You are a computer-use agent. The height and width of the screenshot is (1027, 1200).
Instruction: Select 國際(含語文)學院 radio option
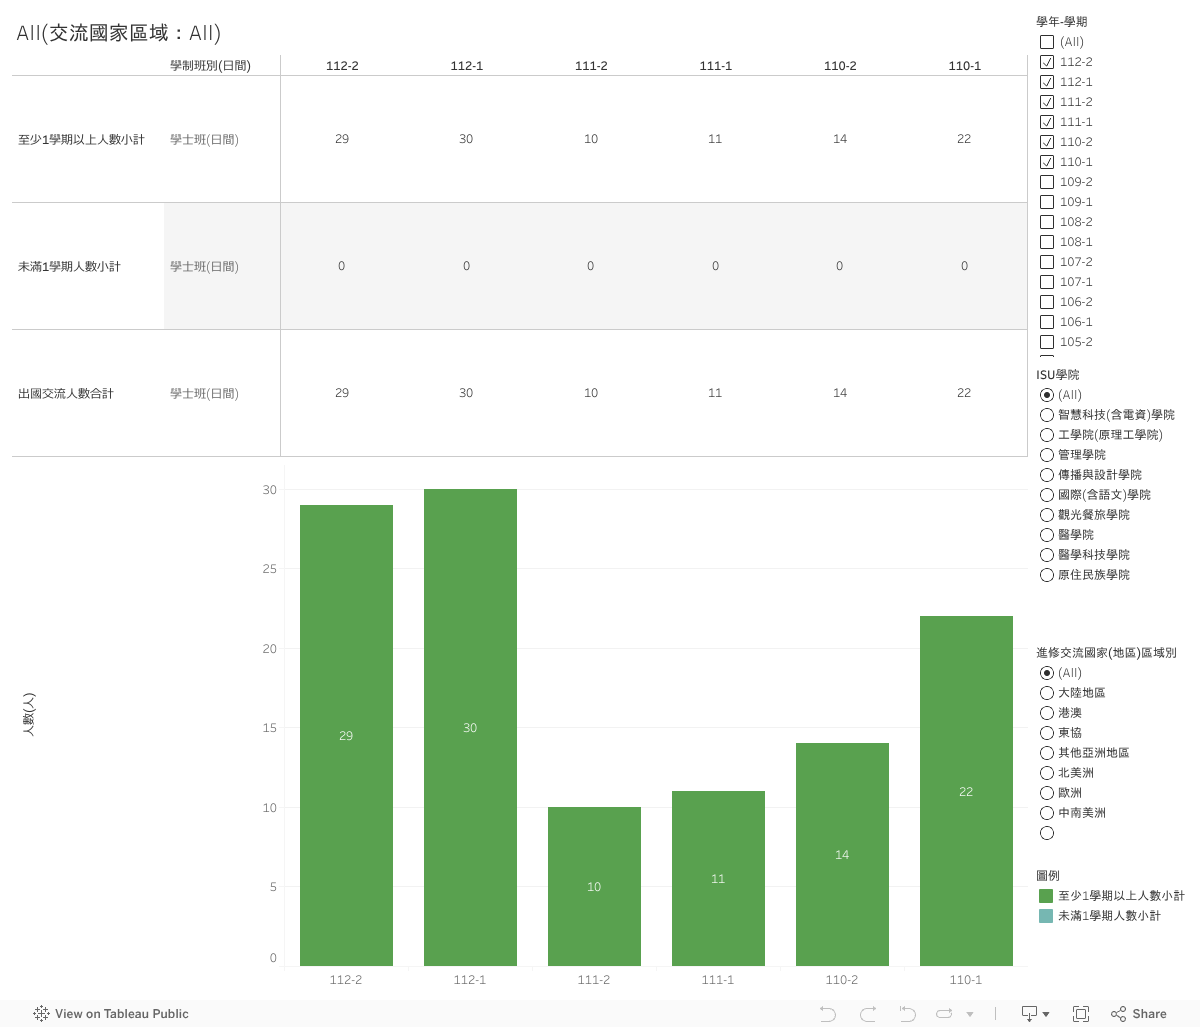(1047, 495)
